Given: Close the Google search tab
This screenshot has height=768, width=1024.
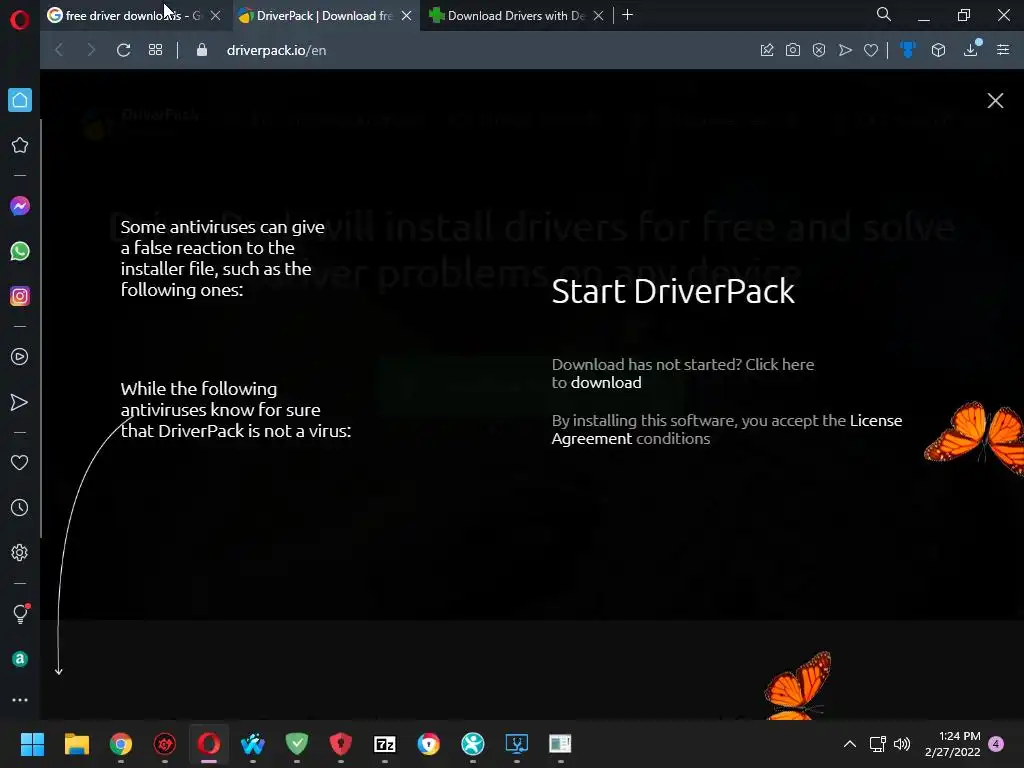Looking at the screenshot, I should pyautogui.click(x=215, y=16).
